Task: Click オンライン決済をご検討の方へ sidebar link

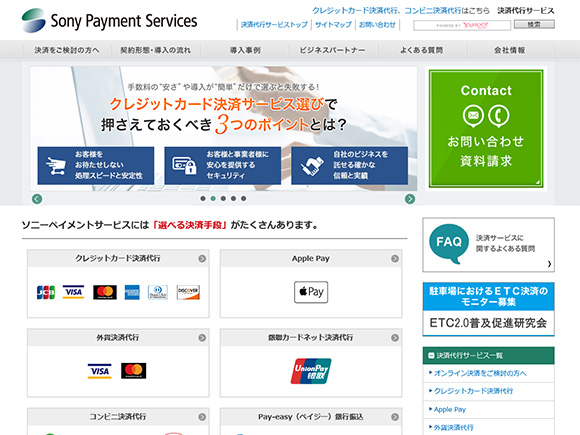Action: pyautogui.click(x=480, y=373)
